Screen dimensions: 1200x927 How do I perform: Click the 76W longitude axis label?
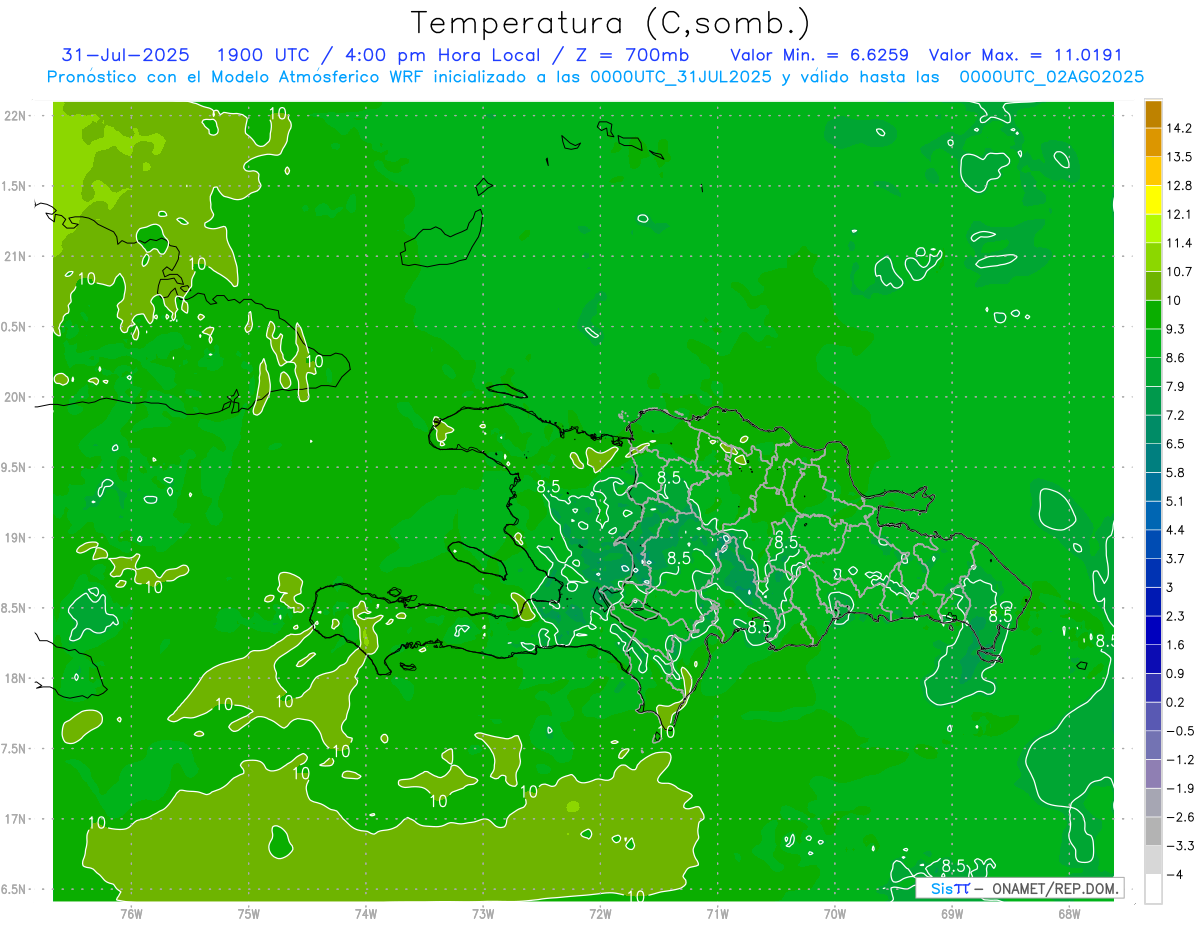pos(131,914)
